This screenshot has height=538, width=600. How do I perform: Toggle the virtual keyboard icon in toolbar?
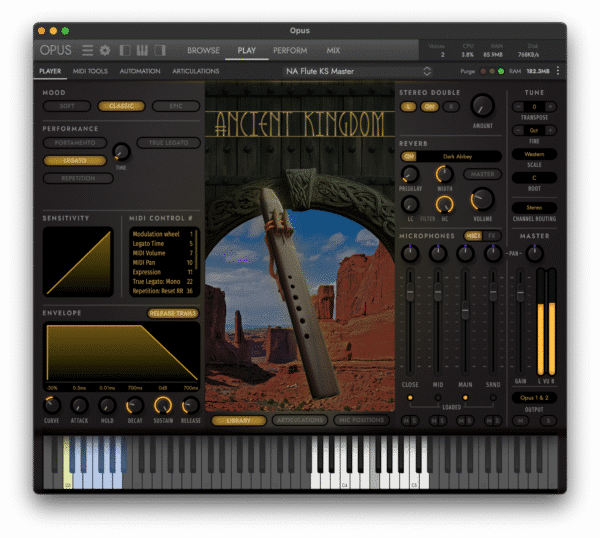click(x=142, y=50)
